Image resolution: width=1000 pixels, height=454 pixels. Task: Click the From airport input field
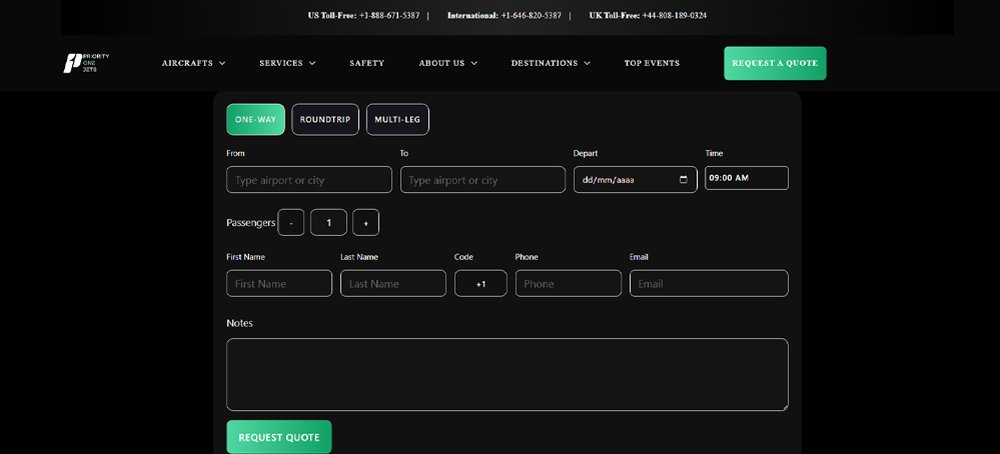click(309, 180)
